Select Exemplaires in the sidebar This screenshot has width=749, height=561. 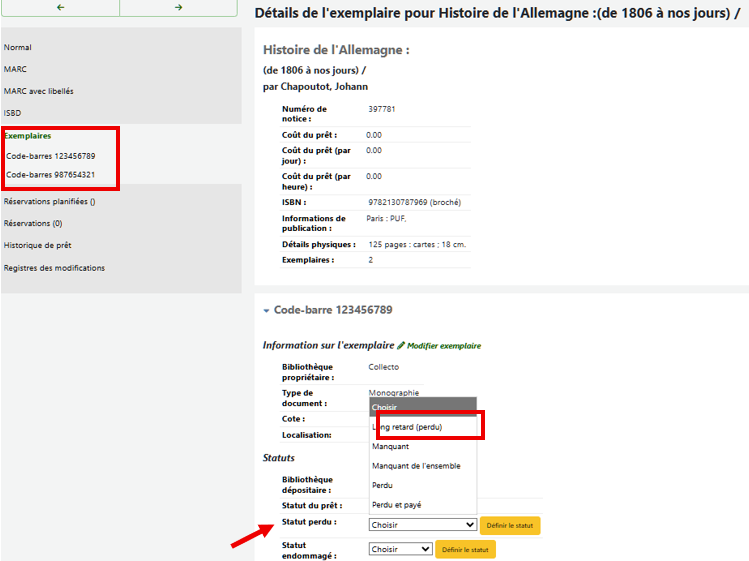pyautogui.click(x=28, y=136)
